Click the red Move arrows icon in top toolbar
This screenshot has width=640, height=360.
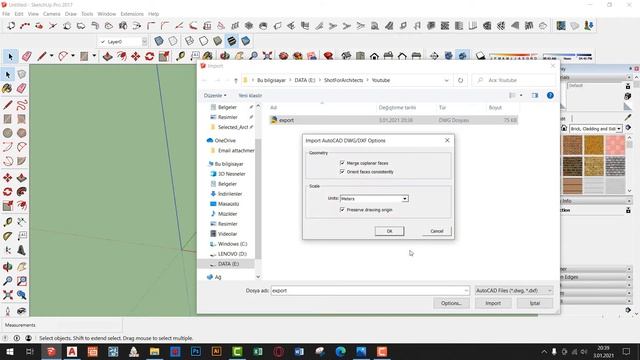pyautogui.click(x=136, y=56)
